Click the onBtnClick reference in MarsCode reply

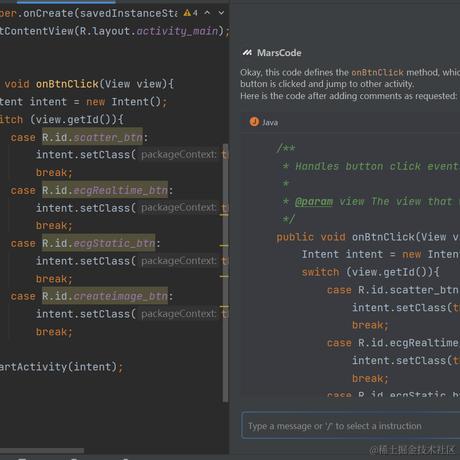click(377, 72)
